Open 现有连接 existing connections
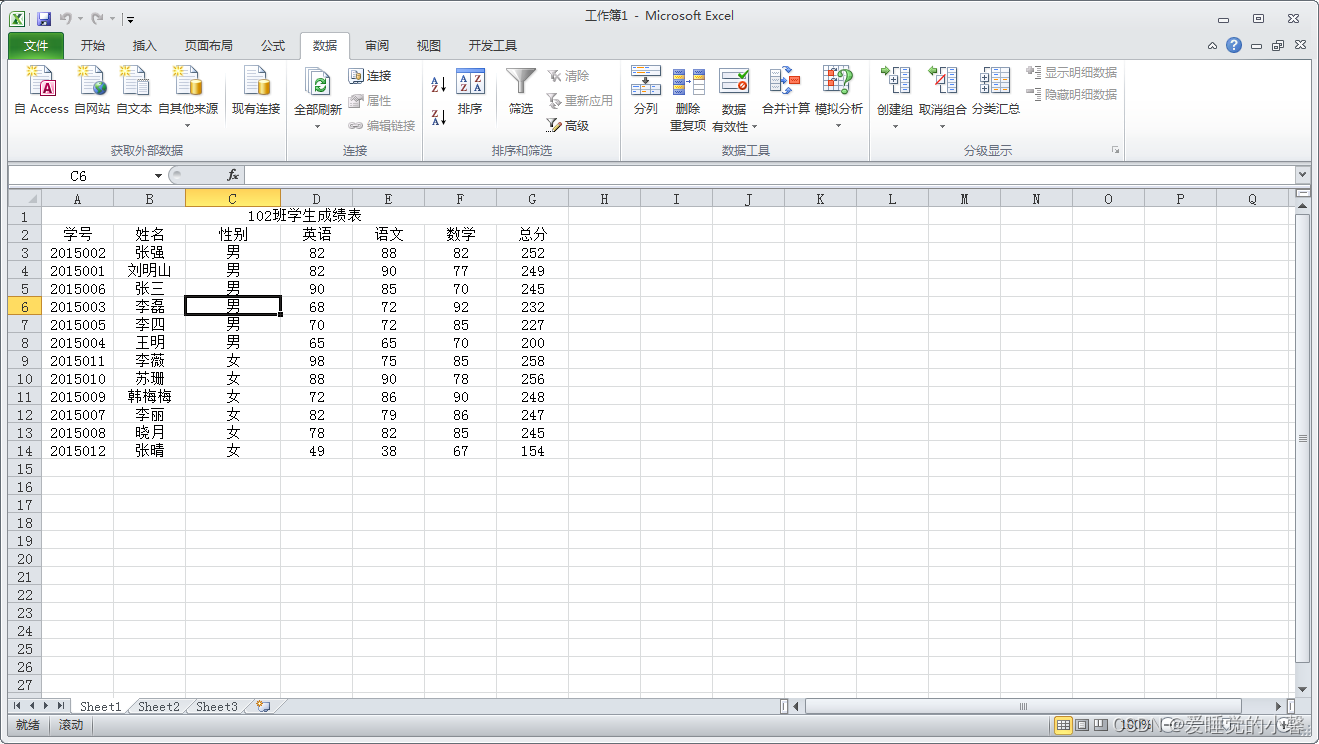The image size is (1319, 744). [256, 91]
